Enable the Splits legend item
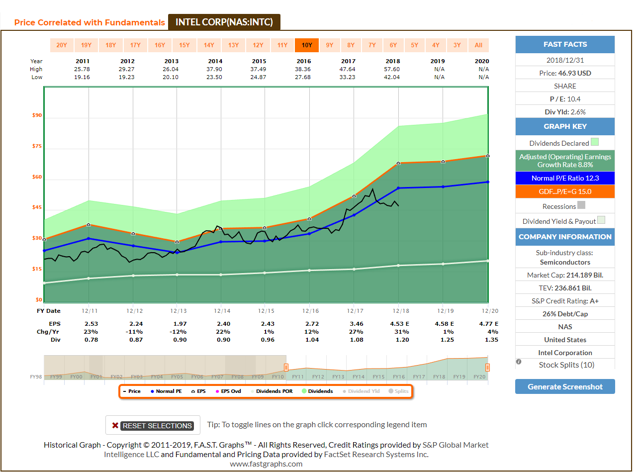640x472 pixels. (x=398, y=391)
